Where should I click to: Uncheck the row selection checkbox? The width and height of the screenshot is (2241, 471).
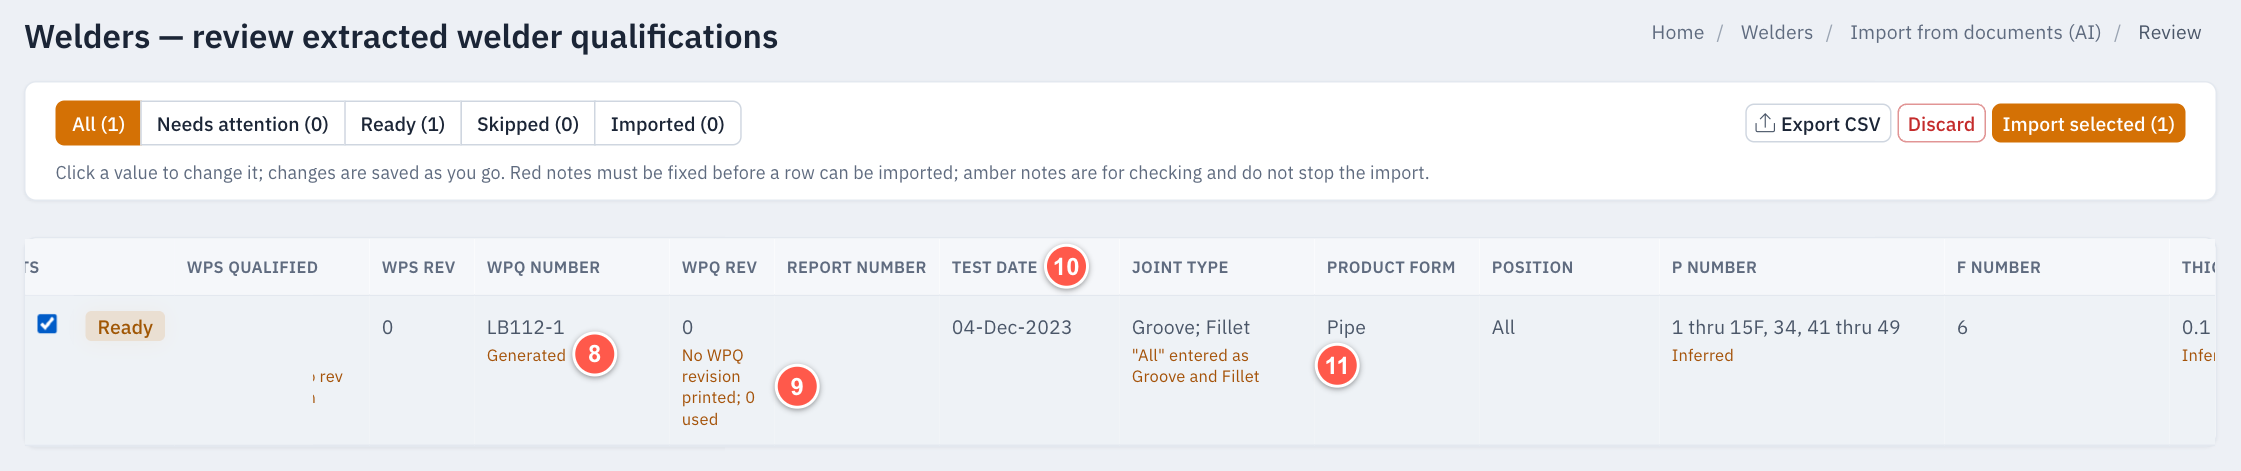(x=47, y=324)
